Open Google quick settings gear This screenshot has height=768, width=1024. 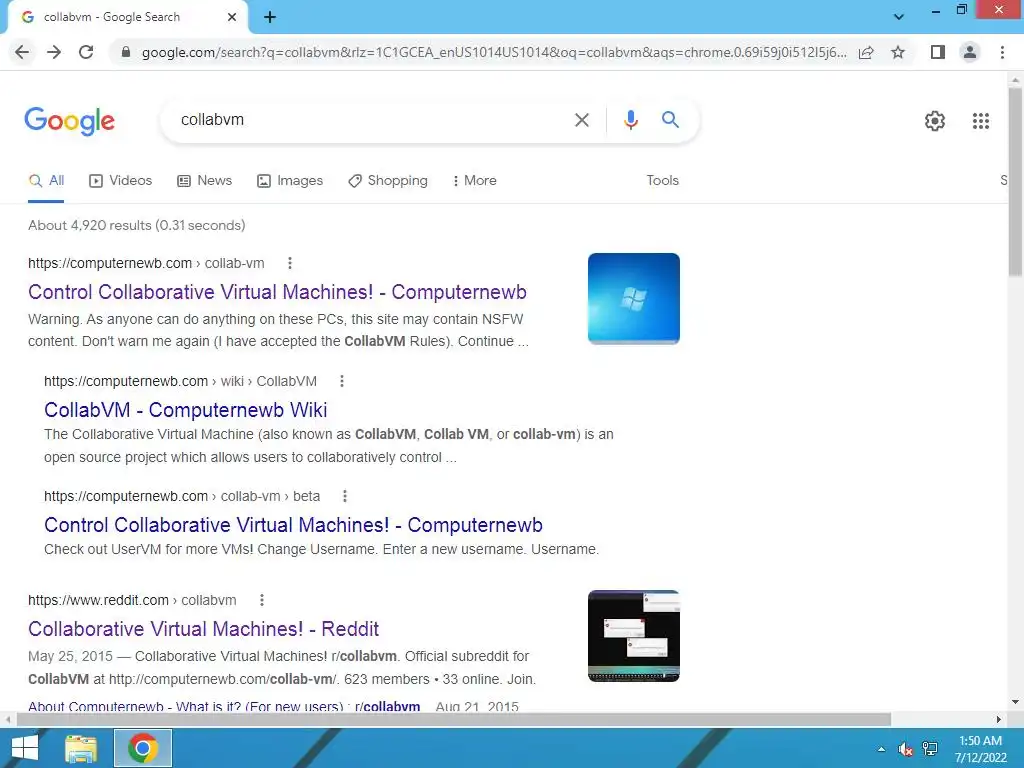(x=935, y=121)
